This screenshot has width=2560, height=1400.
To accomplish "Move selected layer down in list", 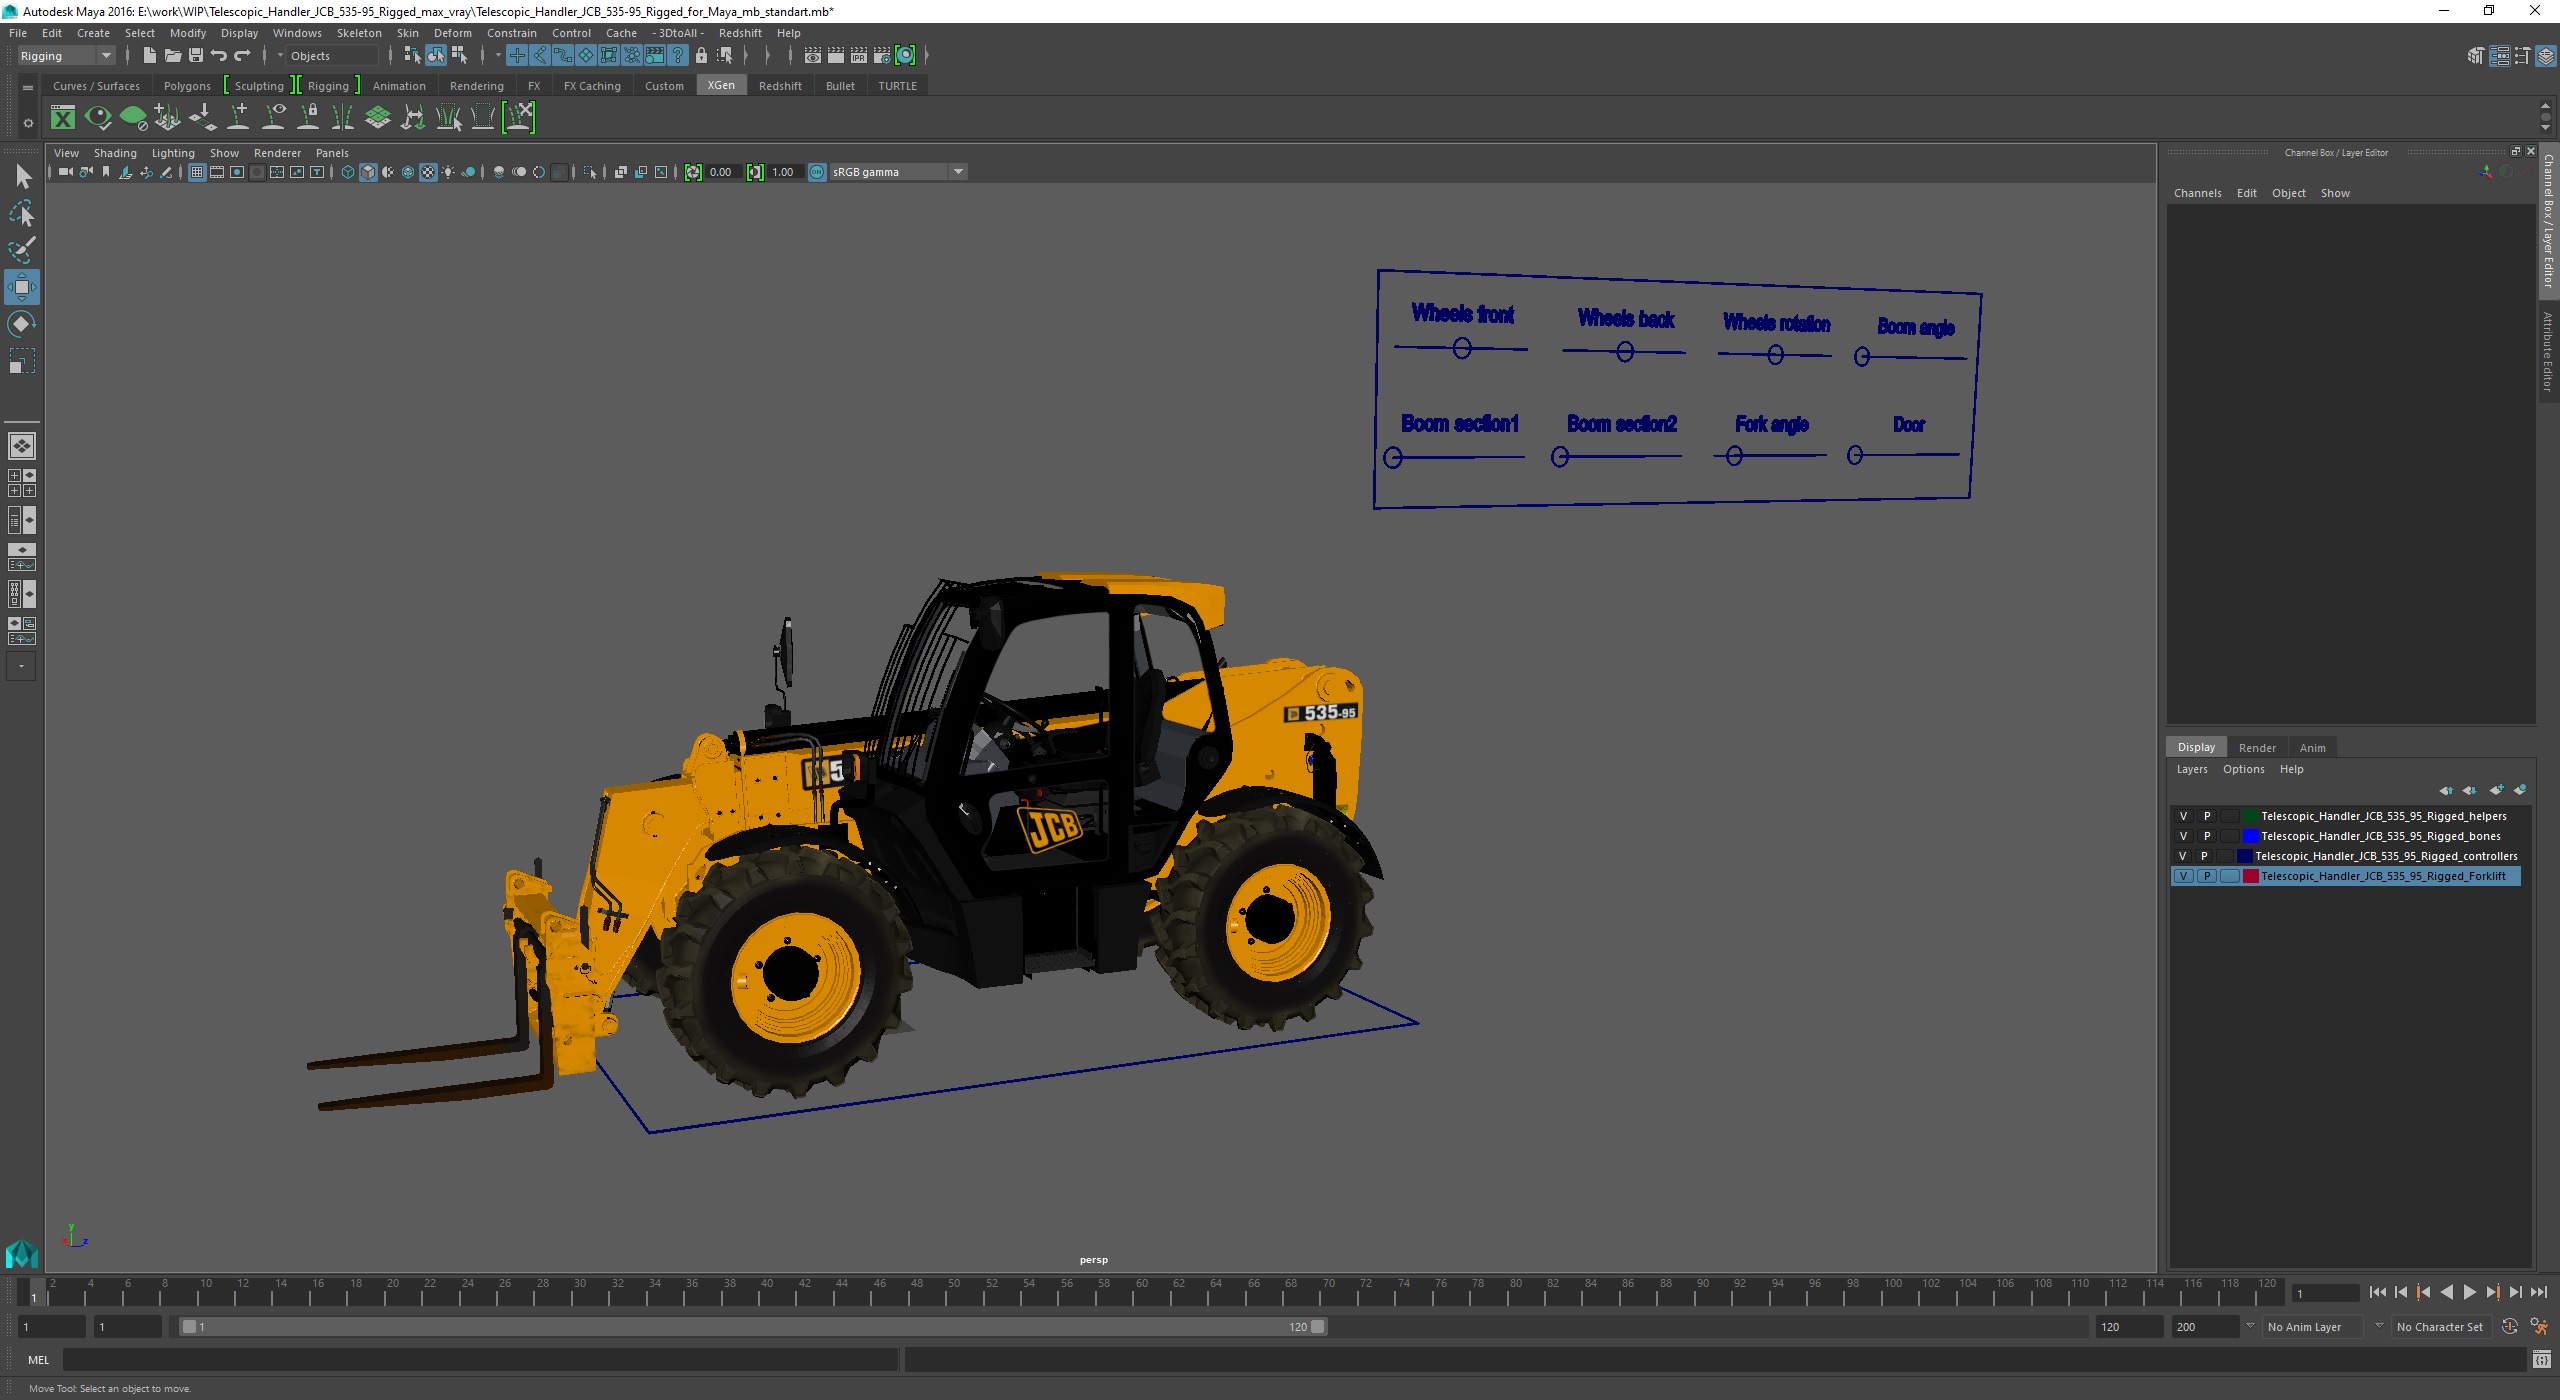I will click(x=2470, y=790).
